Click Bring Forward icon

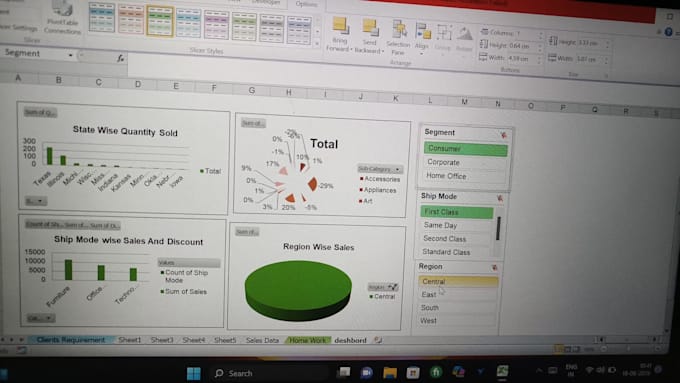pyautogui.click(x=341, y=26)
